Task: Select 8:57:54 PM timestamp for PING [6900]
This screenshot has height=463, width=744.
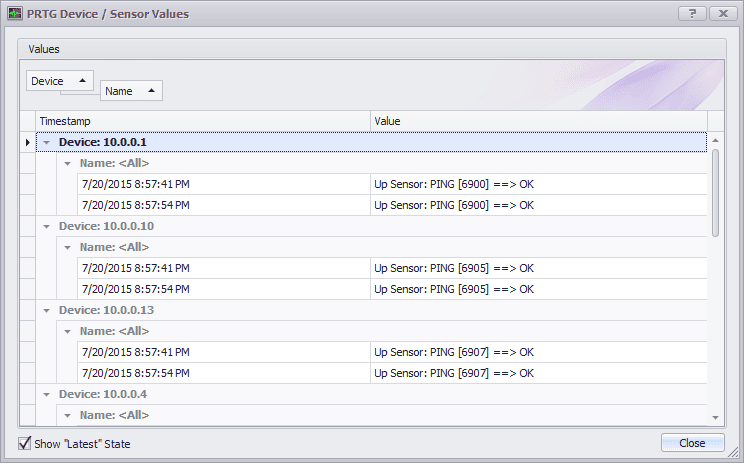Action: pyautogui.click(x=136, y=205)
